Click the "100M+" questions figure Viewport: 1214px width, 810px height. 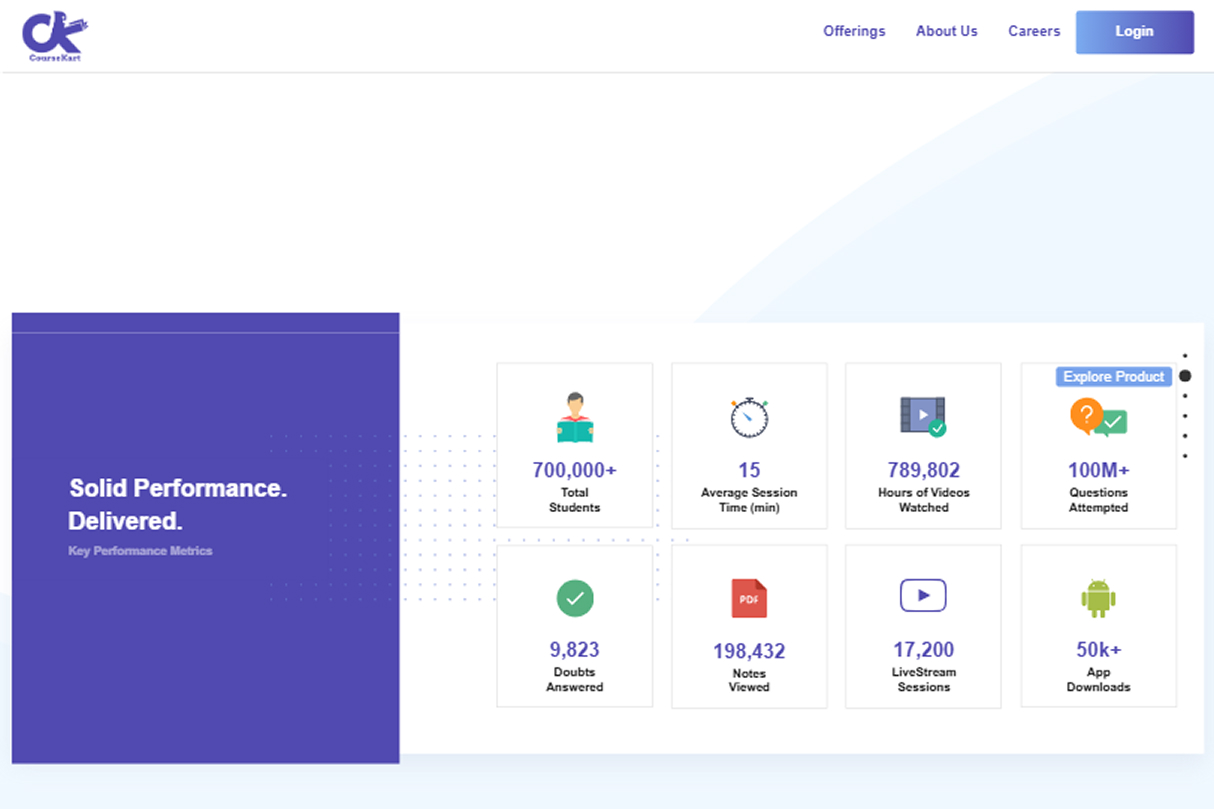point(1098,470)
